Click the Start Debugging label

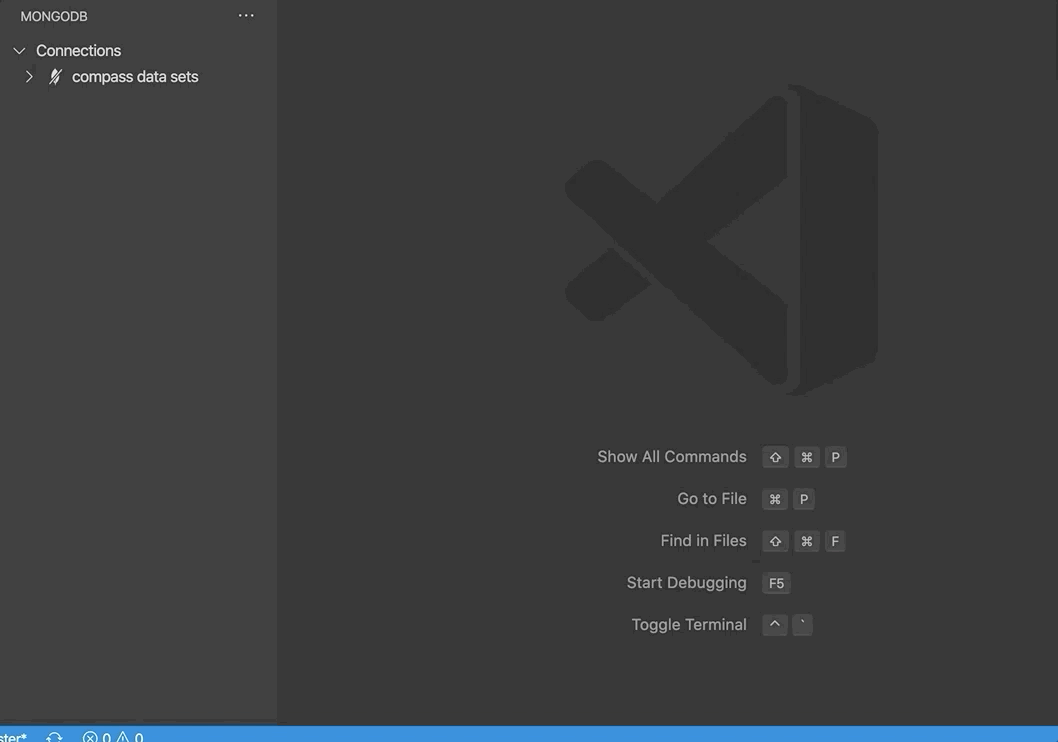[686, 582]
